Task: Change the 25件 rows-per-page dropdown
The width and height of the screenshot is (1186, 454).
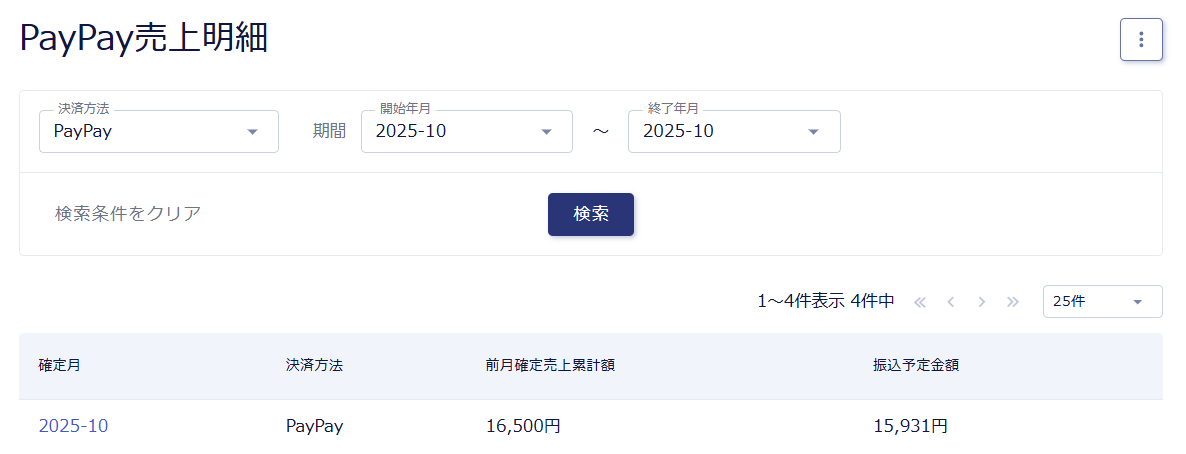Action: click(1102, 301)
